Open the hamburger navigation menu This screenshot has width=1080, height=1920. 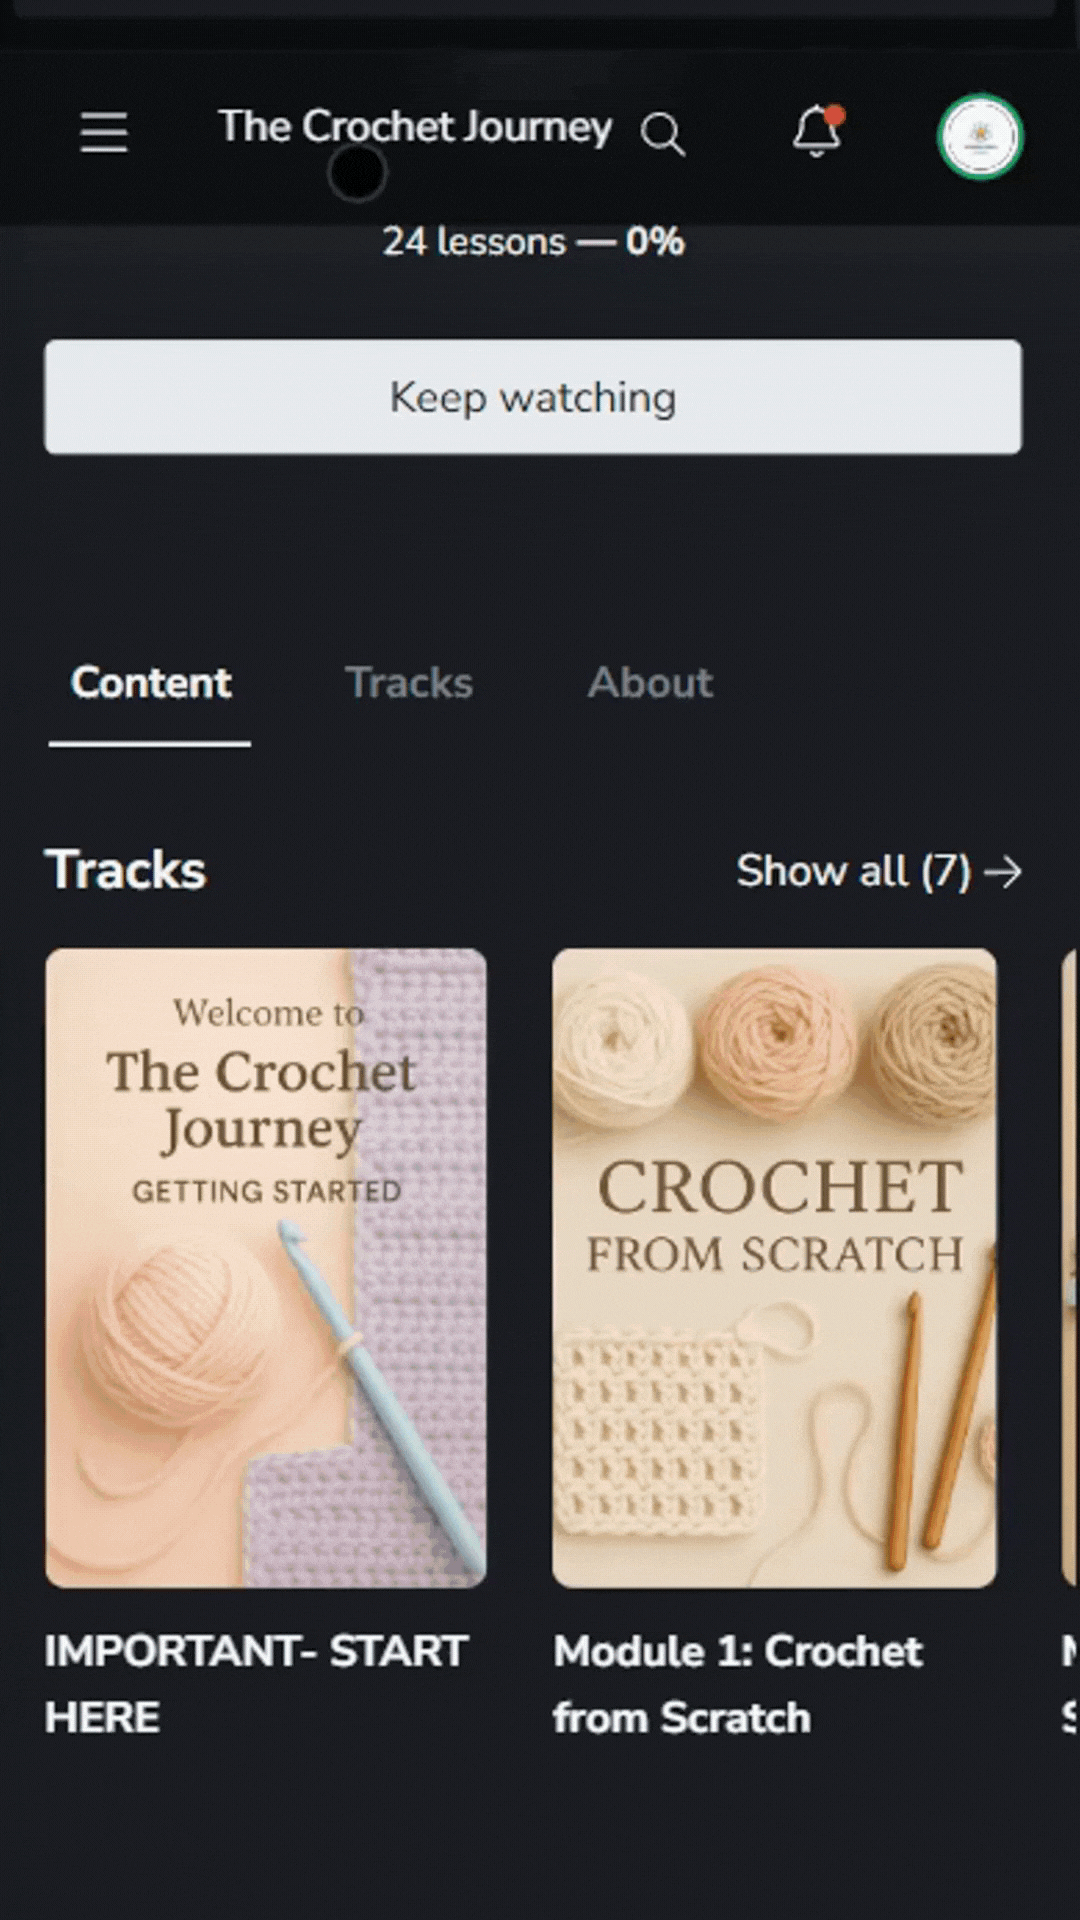tap(104, 132)
